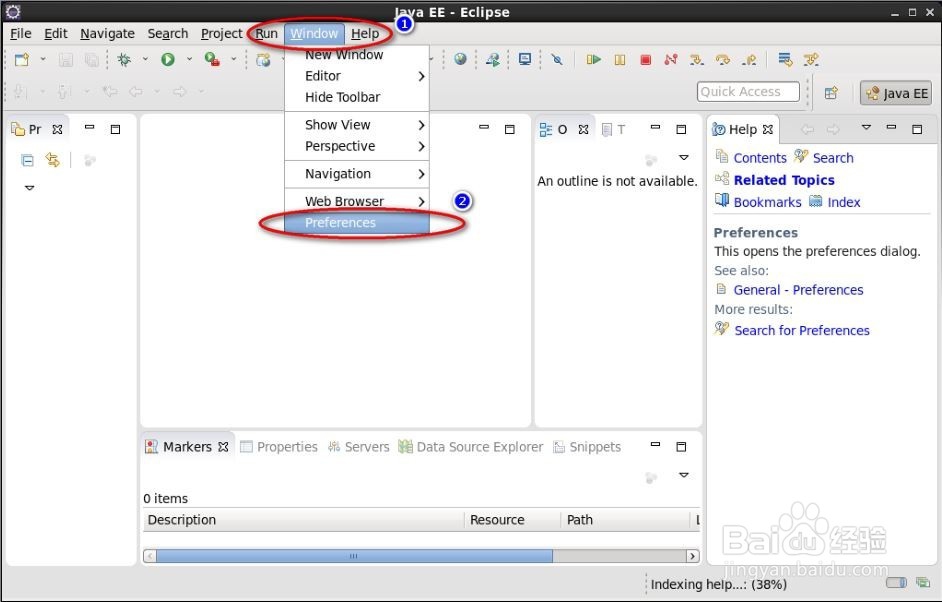Click the Run External Tools toolbox icon
The width and height of the screenshot is (942, 602).
click(x=211, y=59)
